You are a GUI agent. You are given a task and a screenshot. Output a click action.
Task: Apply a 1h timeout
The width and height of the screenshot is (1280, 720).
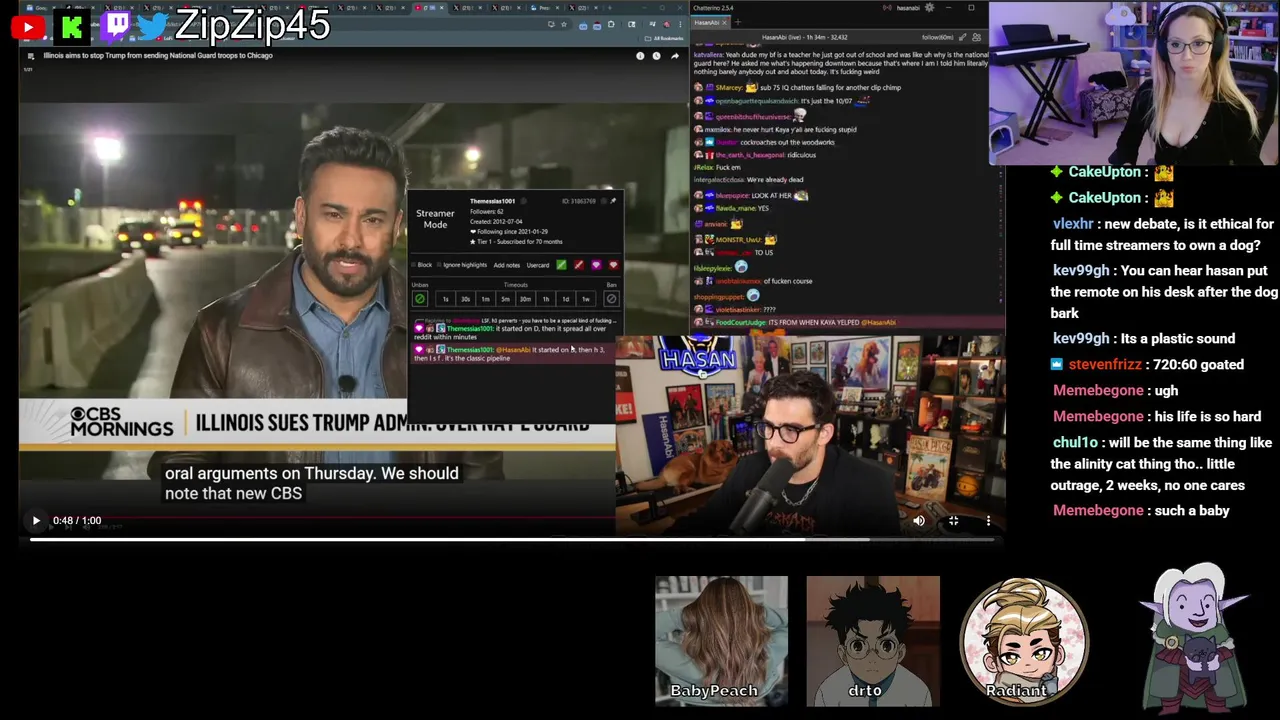click(546, 299)
